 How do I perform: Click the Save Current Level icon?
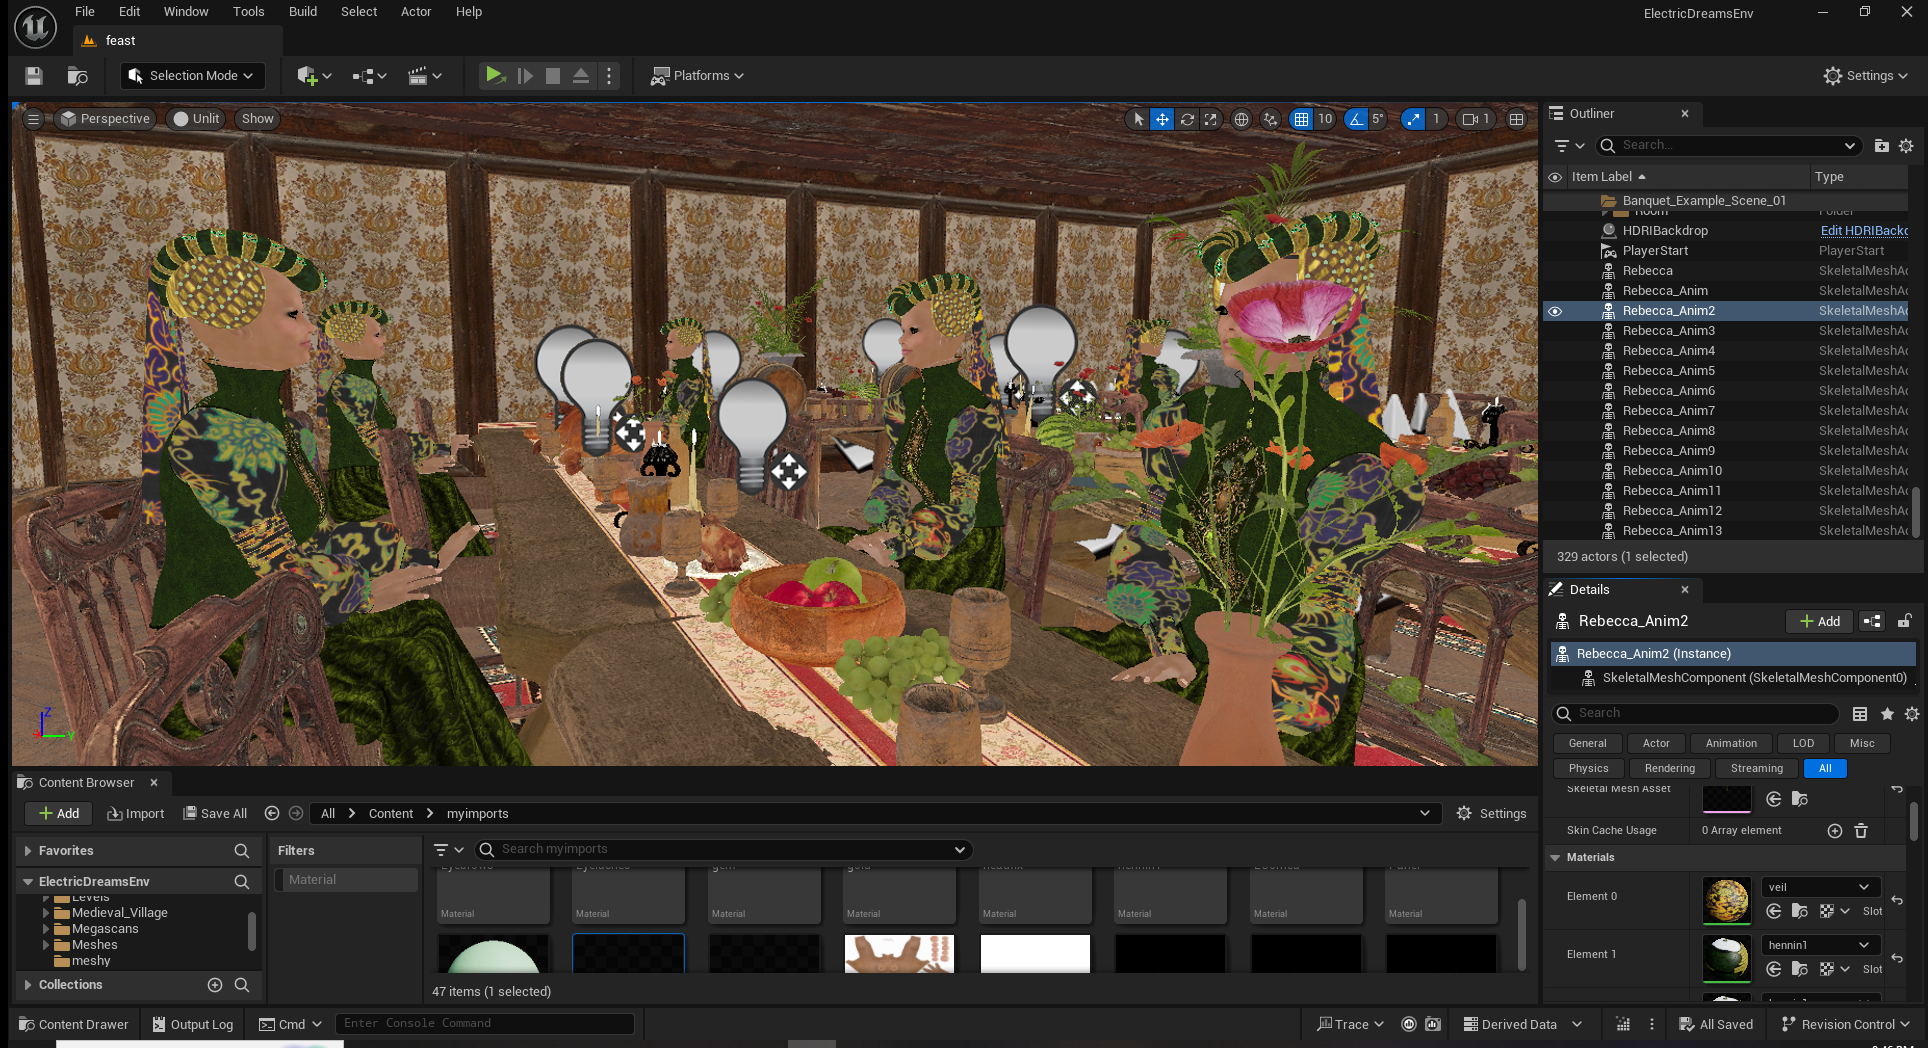click(x=33, y=75)
